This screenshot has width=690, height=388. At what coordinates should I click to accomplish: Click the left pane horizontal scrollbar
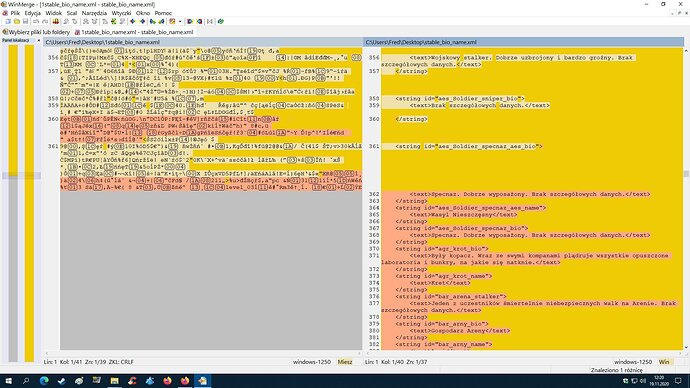click(x=203, y=353)
